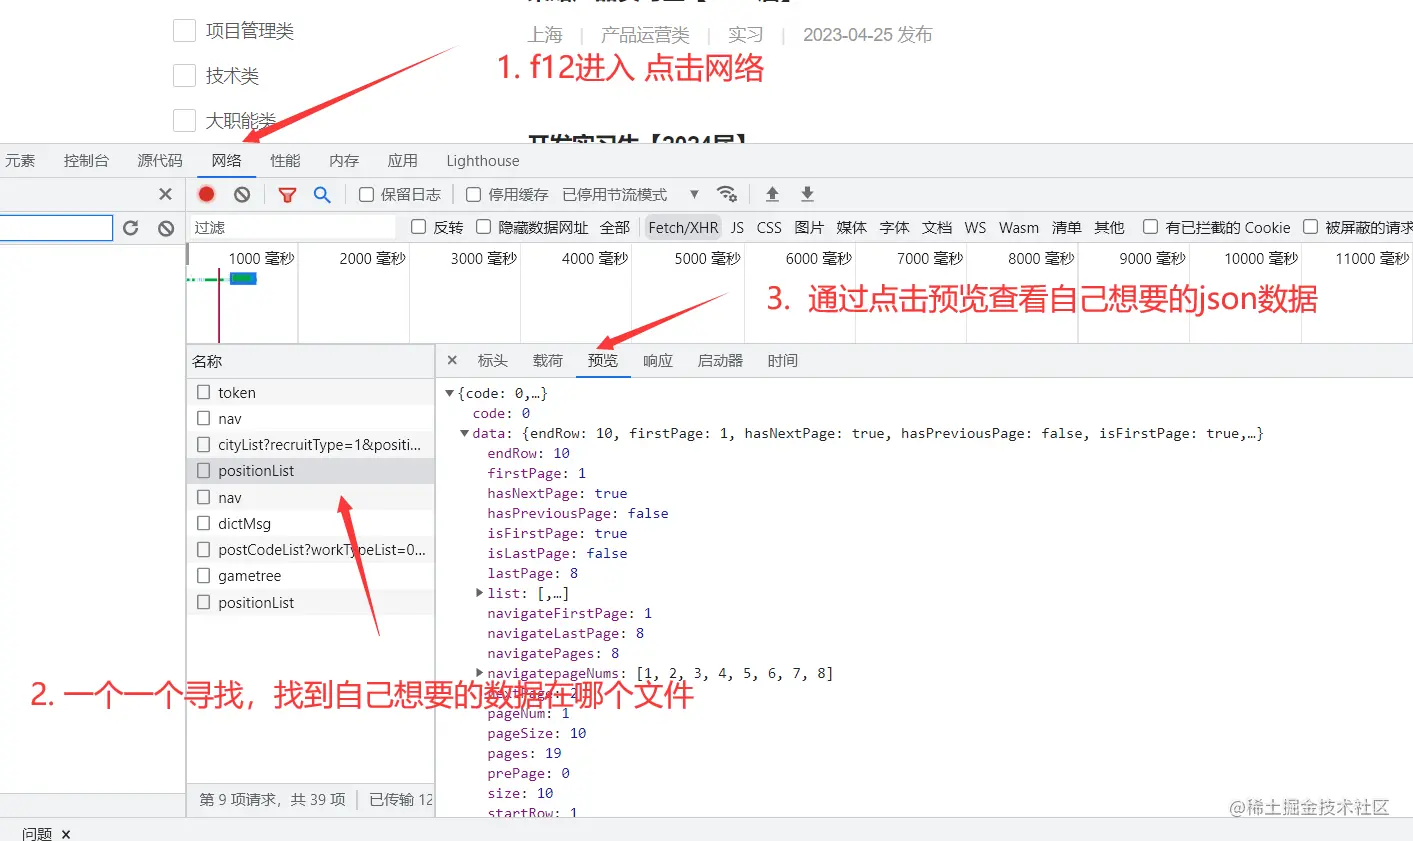Switch to the 控制台 panel tab

pyautogui.click(x=86, y=160)
